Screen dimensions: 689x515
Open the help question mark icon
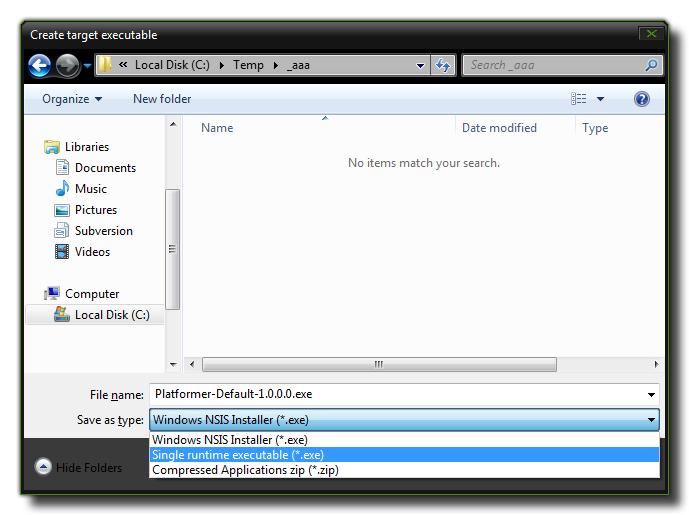pyautogui.click(x=642, y=99)
